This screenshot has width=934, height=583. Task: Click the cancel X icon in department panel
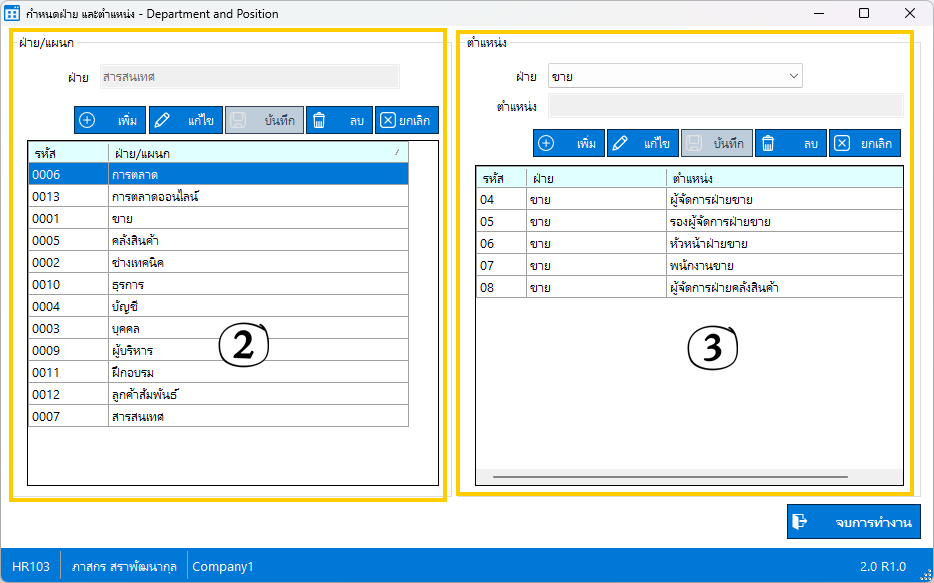tap(387, 120)
